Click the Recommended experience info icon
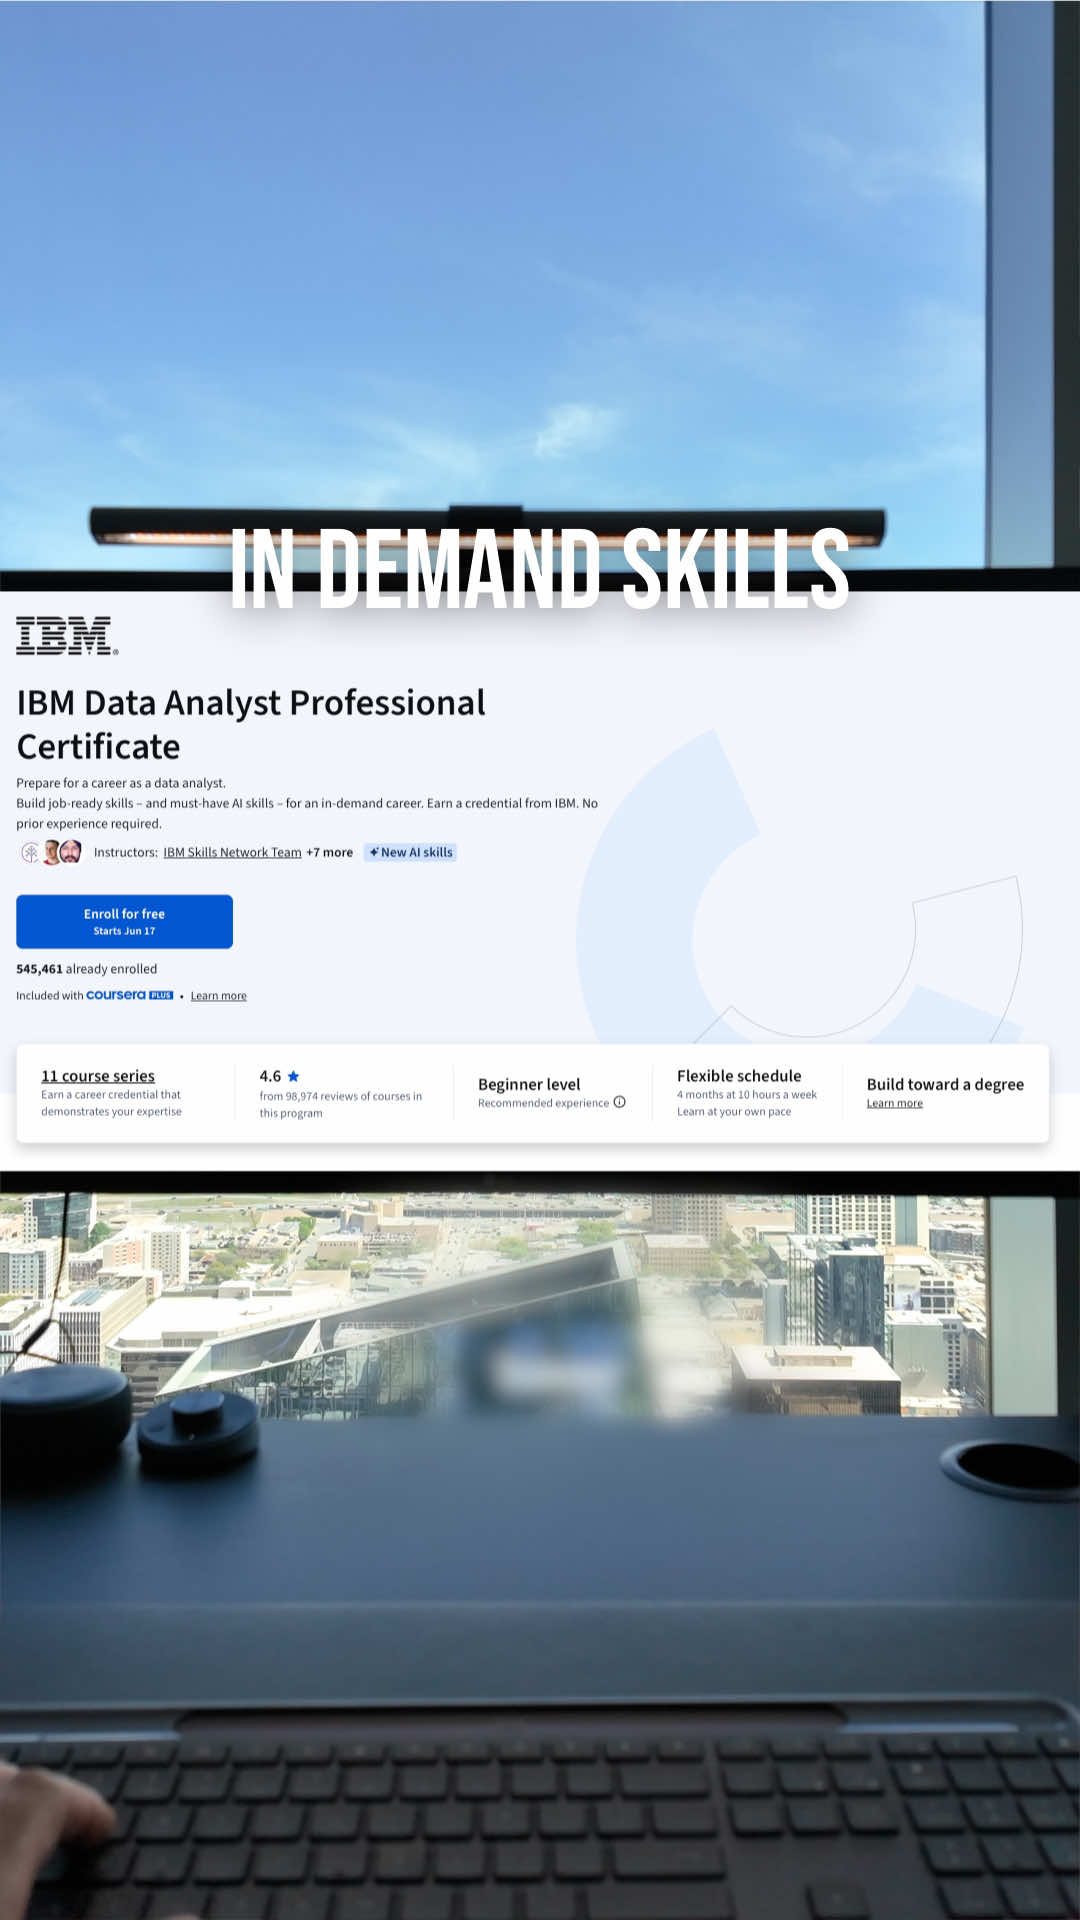The width and height of the screenshot is (1080, 1920). point(620,1102)
